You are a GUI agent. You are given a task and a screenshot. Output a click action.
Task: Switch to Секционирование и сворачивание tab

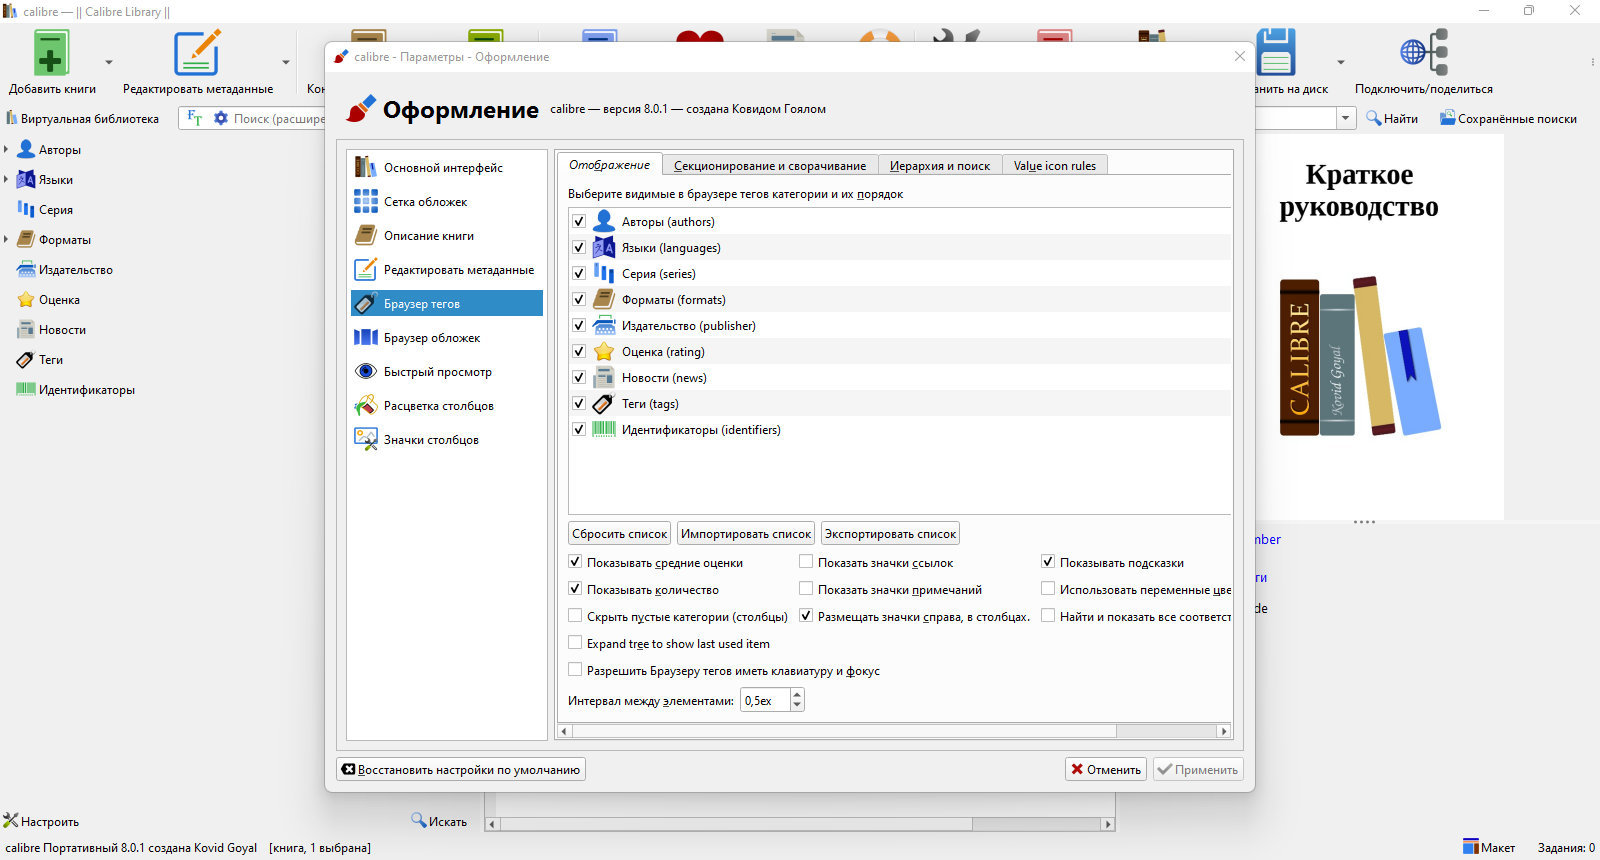point(770,166)
